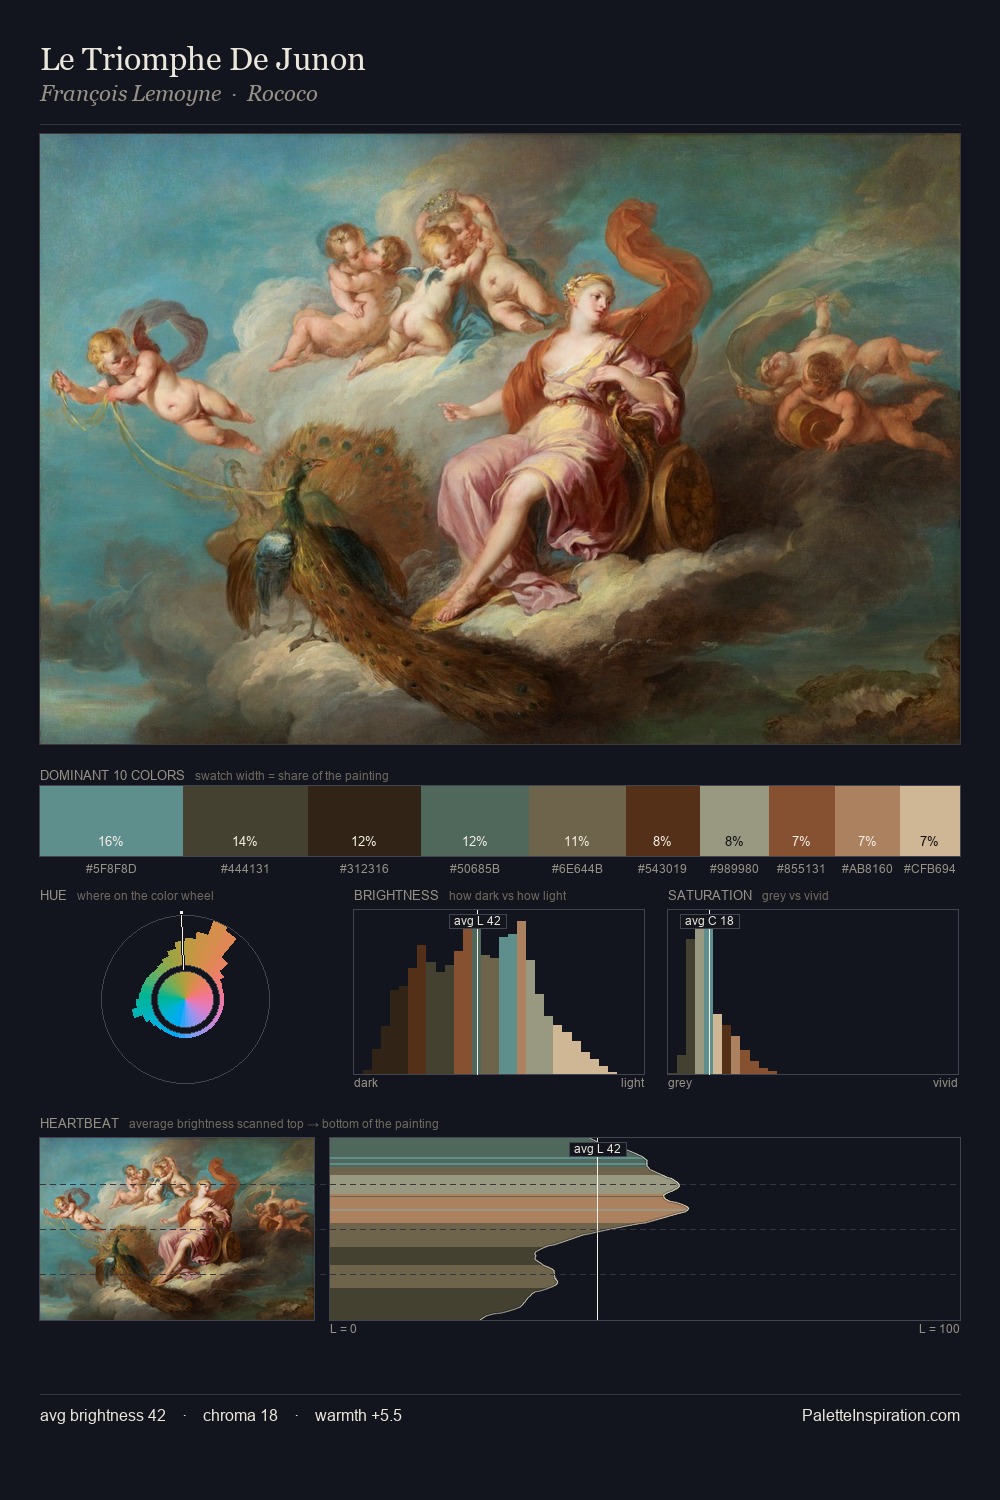The image size is (1000, 1500).
Task: Click the 'avg L 42' label in Brightness
Action: point(477,921)
